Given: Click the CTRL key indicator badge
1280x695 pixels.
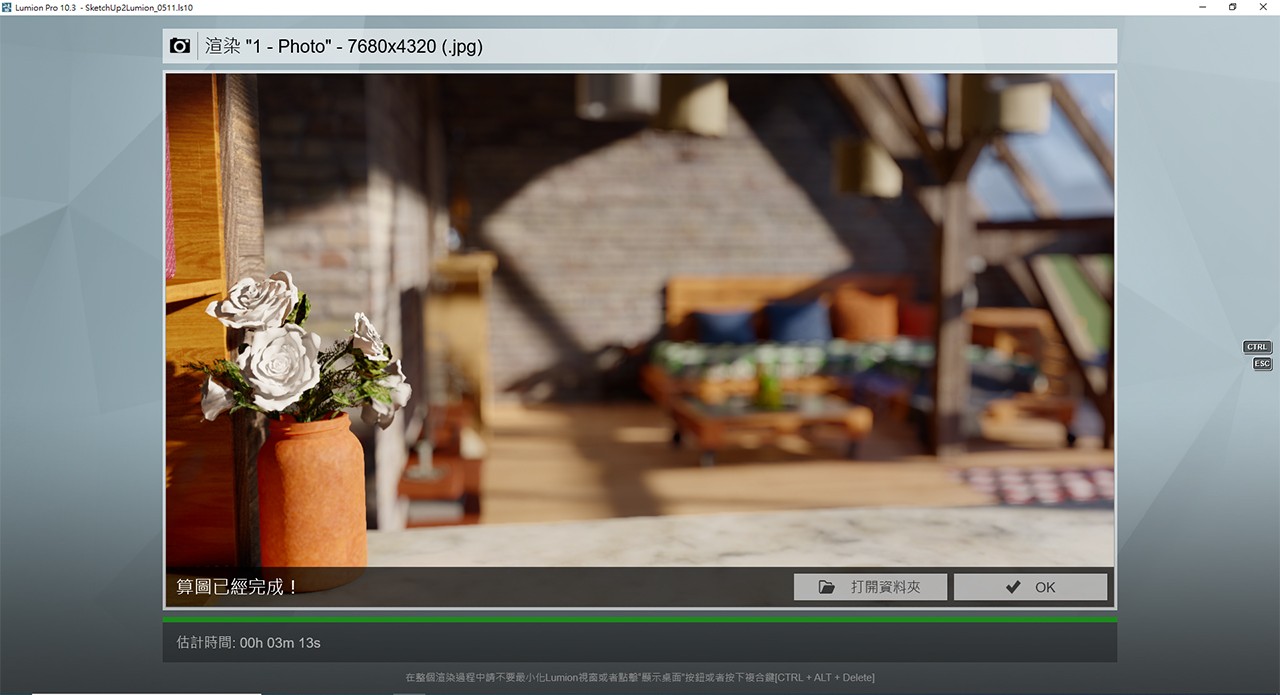Looking at the screenshot, I should coord(1257,347).
